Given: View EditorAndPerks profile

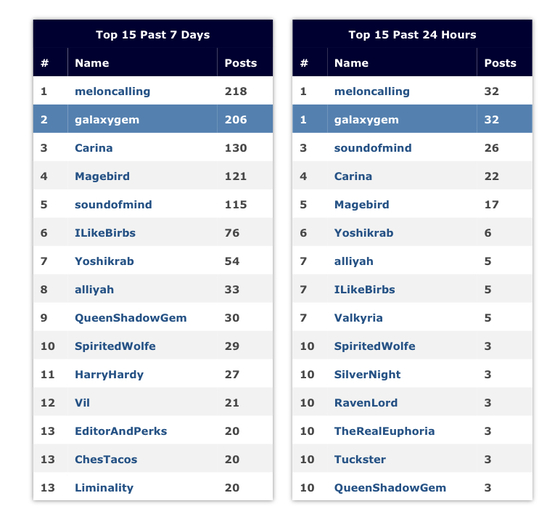Looking at the screenshot, I should coord(121,431).
